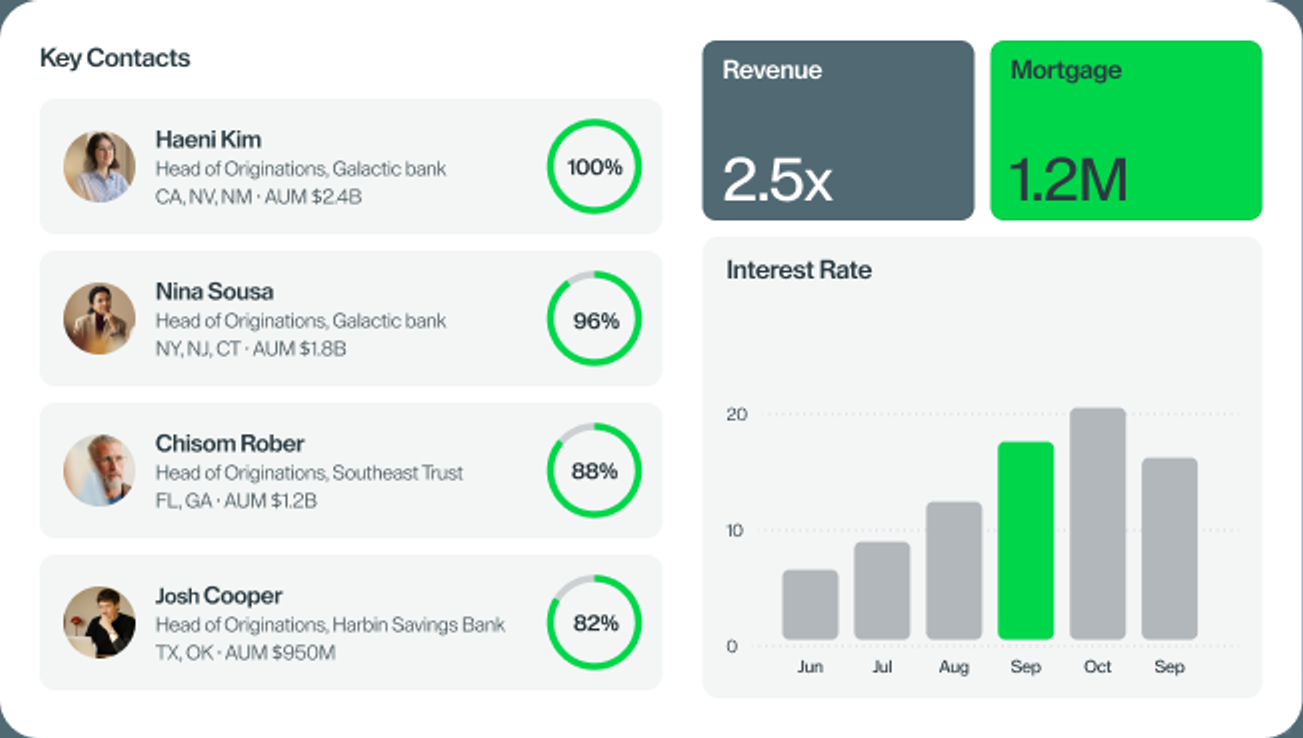The width and height of the screenshot is (1303, 738).
Task: Click Nina Sousa's avatar picture
Action: pyautogui.click(x=99, y=319)
